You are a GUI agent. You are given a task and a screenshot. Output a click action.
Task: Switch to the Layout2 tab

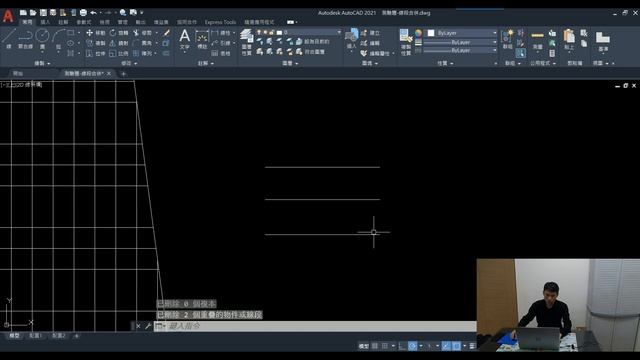click(59, 336)
